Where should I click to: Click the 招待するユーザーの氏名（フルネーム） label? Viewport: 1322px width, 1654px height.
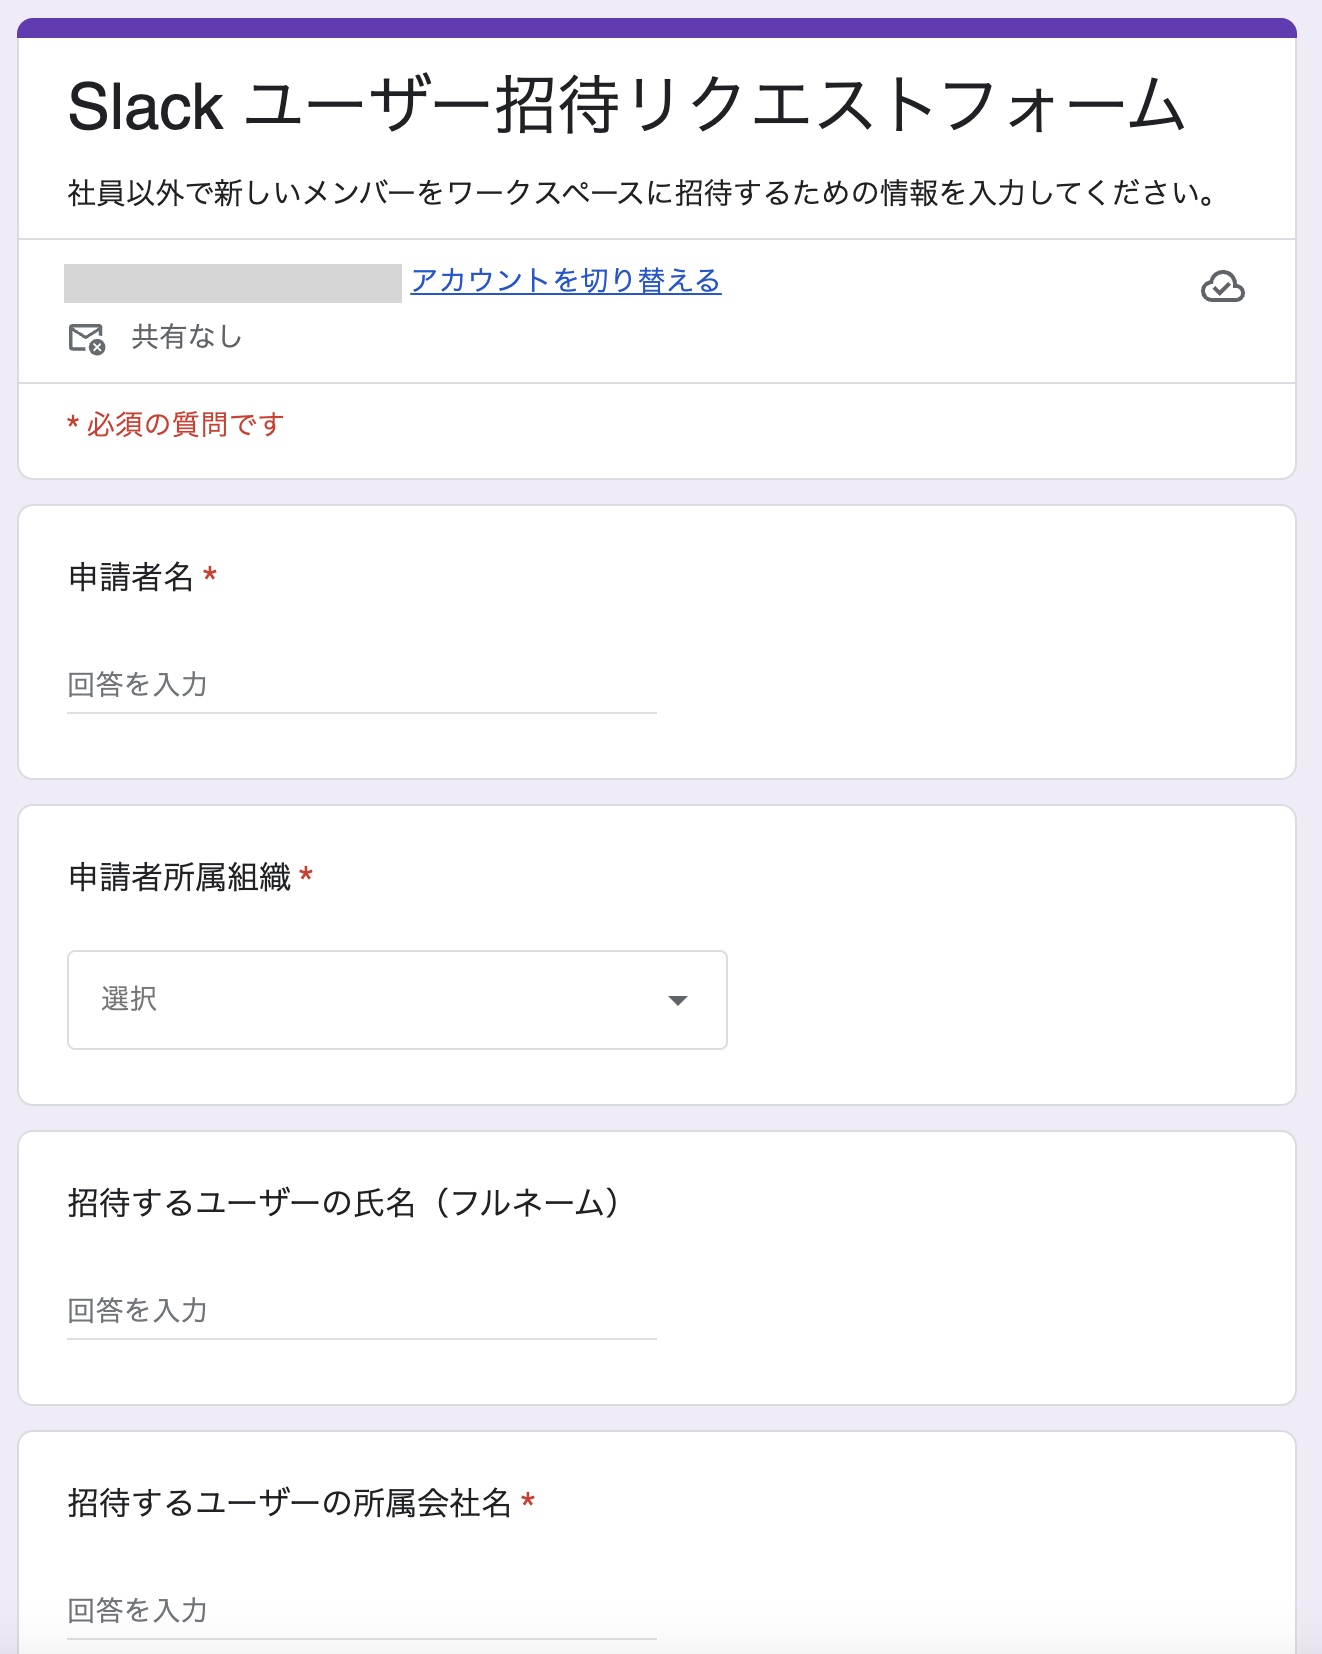pos(345,1203)
